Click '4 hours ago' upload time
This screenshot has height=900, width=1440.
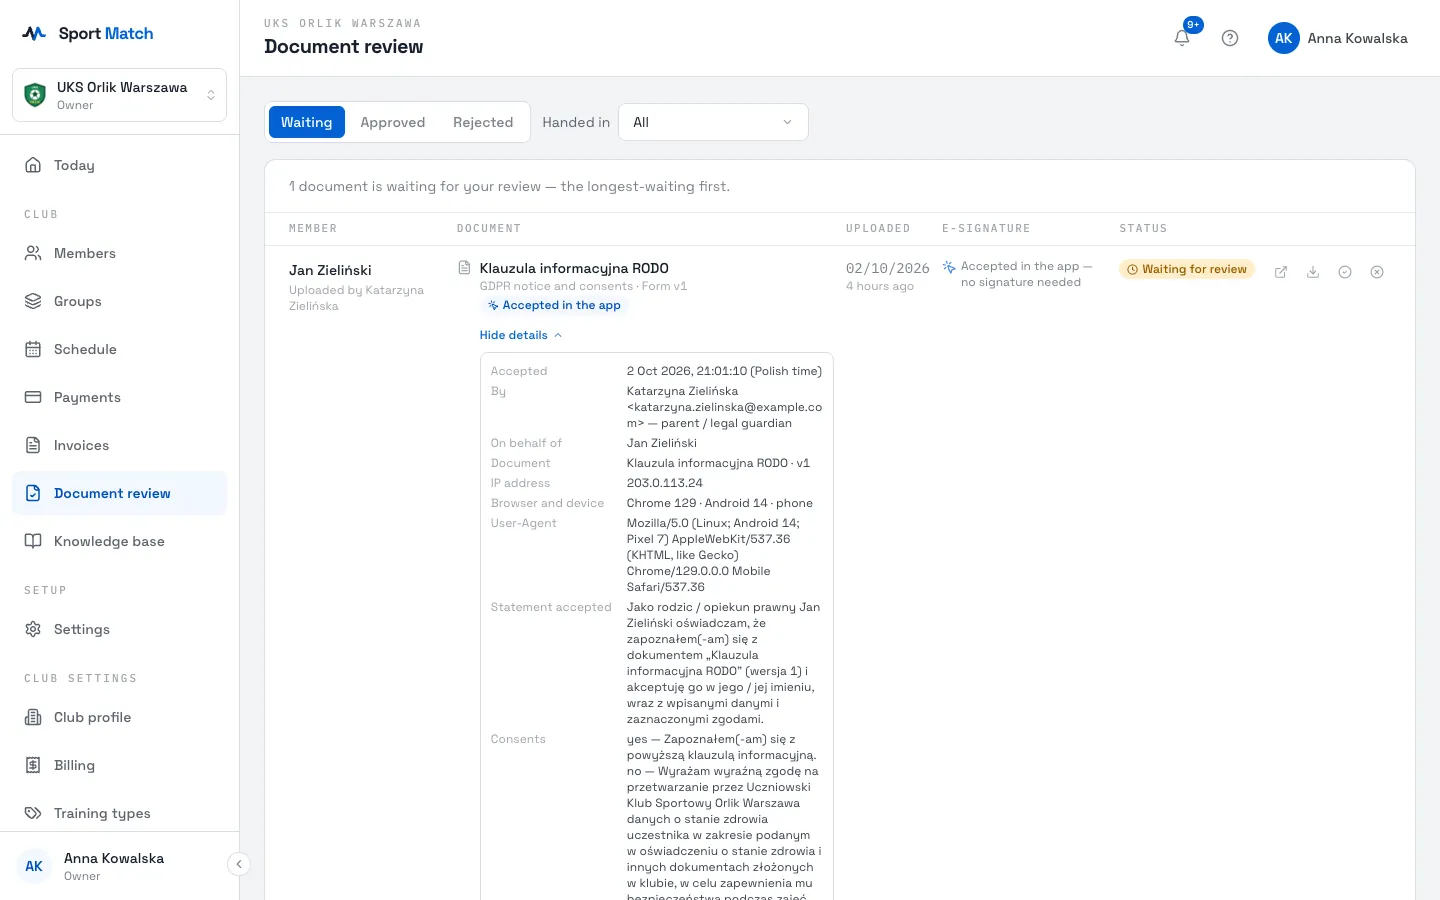point(880,286)
